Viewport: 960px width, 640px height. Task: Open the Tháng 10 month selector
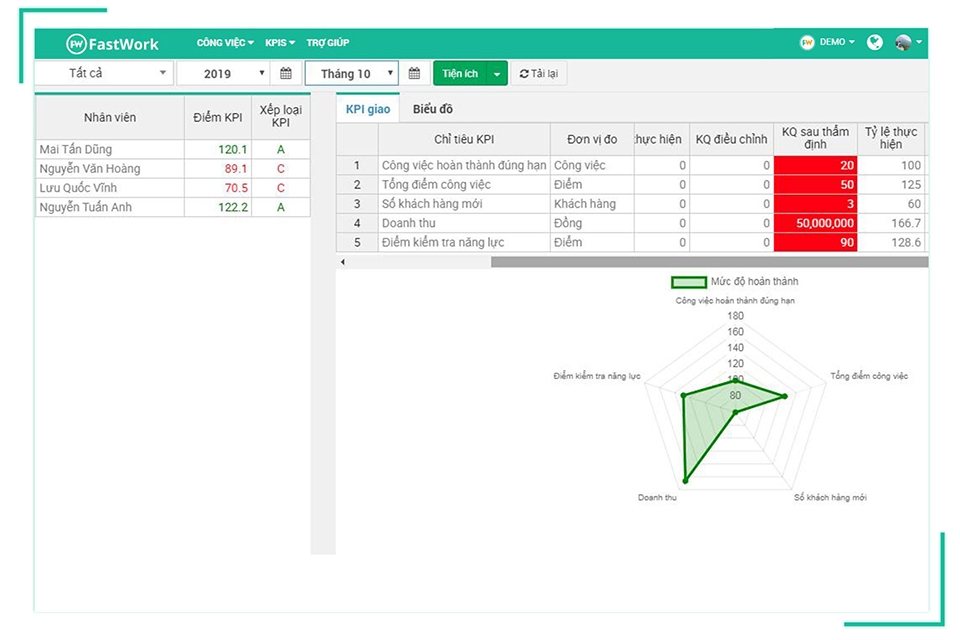(x=351, y=73)
